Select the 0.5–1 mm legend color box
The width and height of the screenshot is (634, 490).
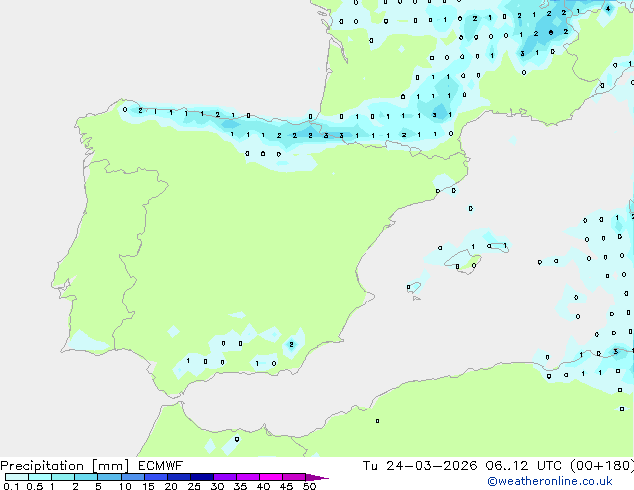pyautogui.click(x=40, y=477)
